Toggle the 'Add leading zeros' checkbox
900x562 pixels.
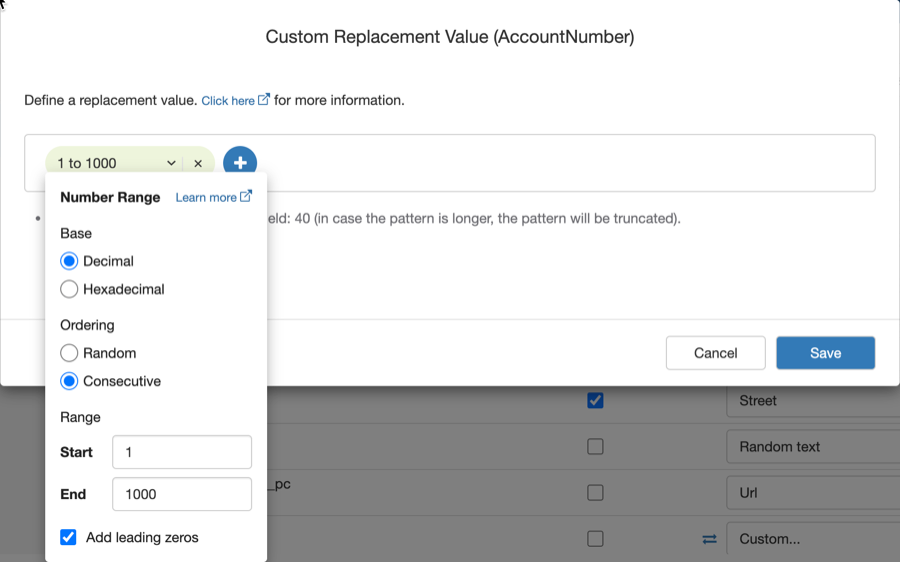(x=68, y=537)
